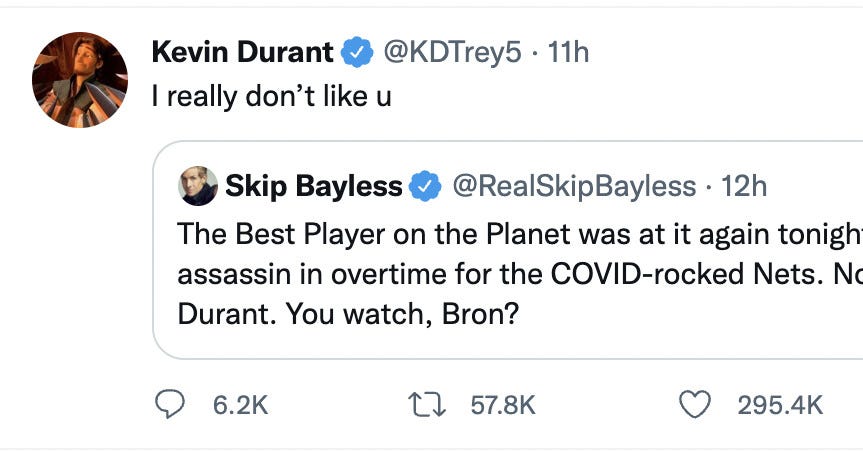Click Kevin Durant's verified badge
The image size is (863, 452).
357,51
